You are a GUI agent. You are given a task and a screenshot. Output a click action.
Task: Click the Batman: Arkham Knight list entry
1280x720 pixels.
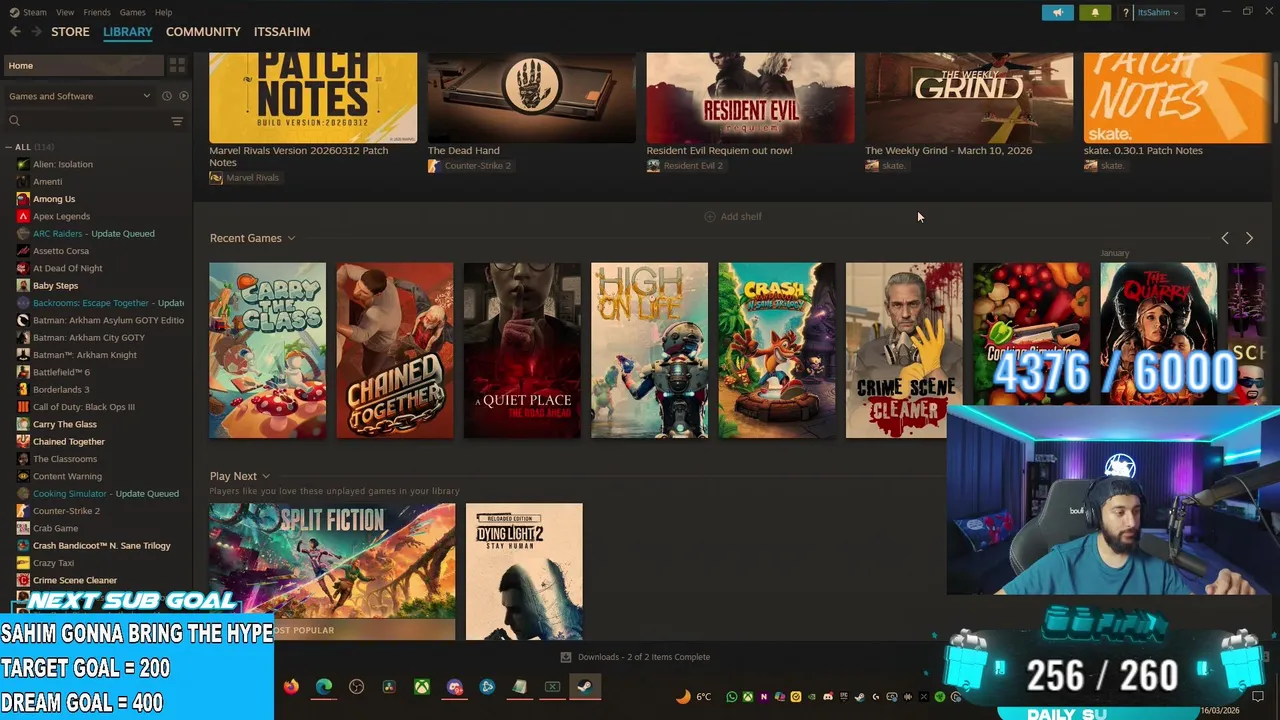pos(84,355)
